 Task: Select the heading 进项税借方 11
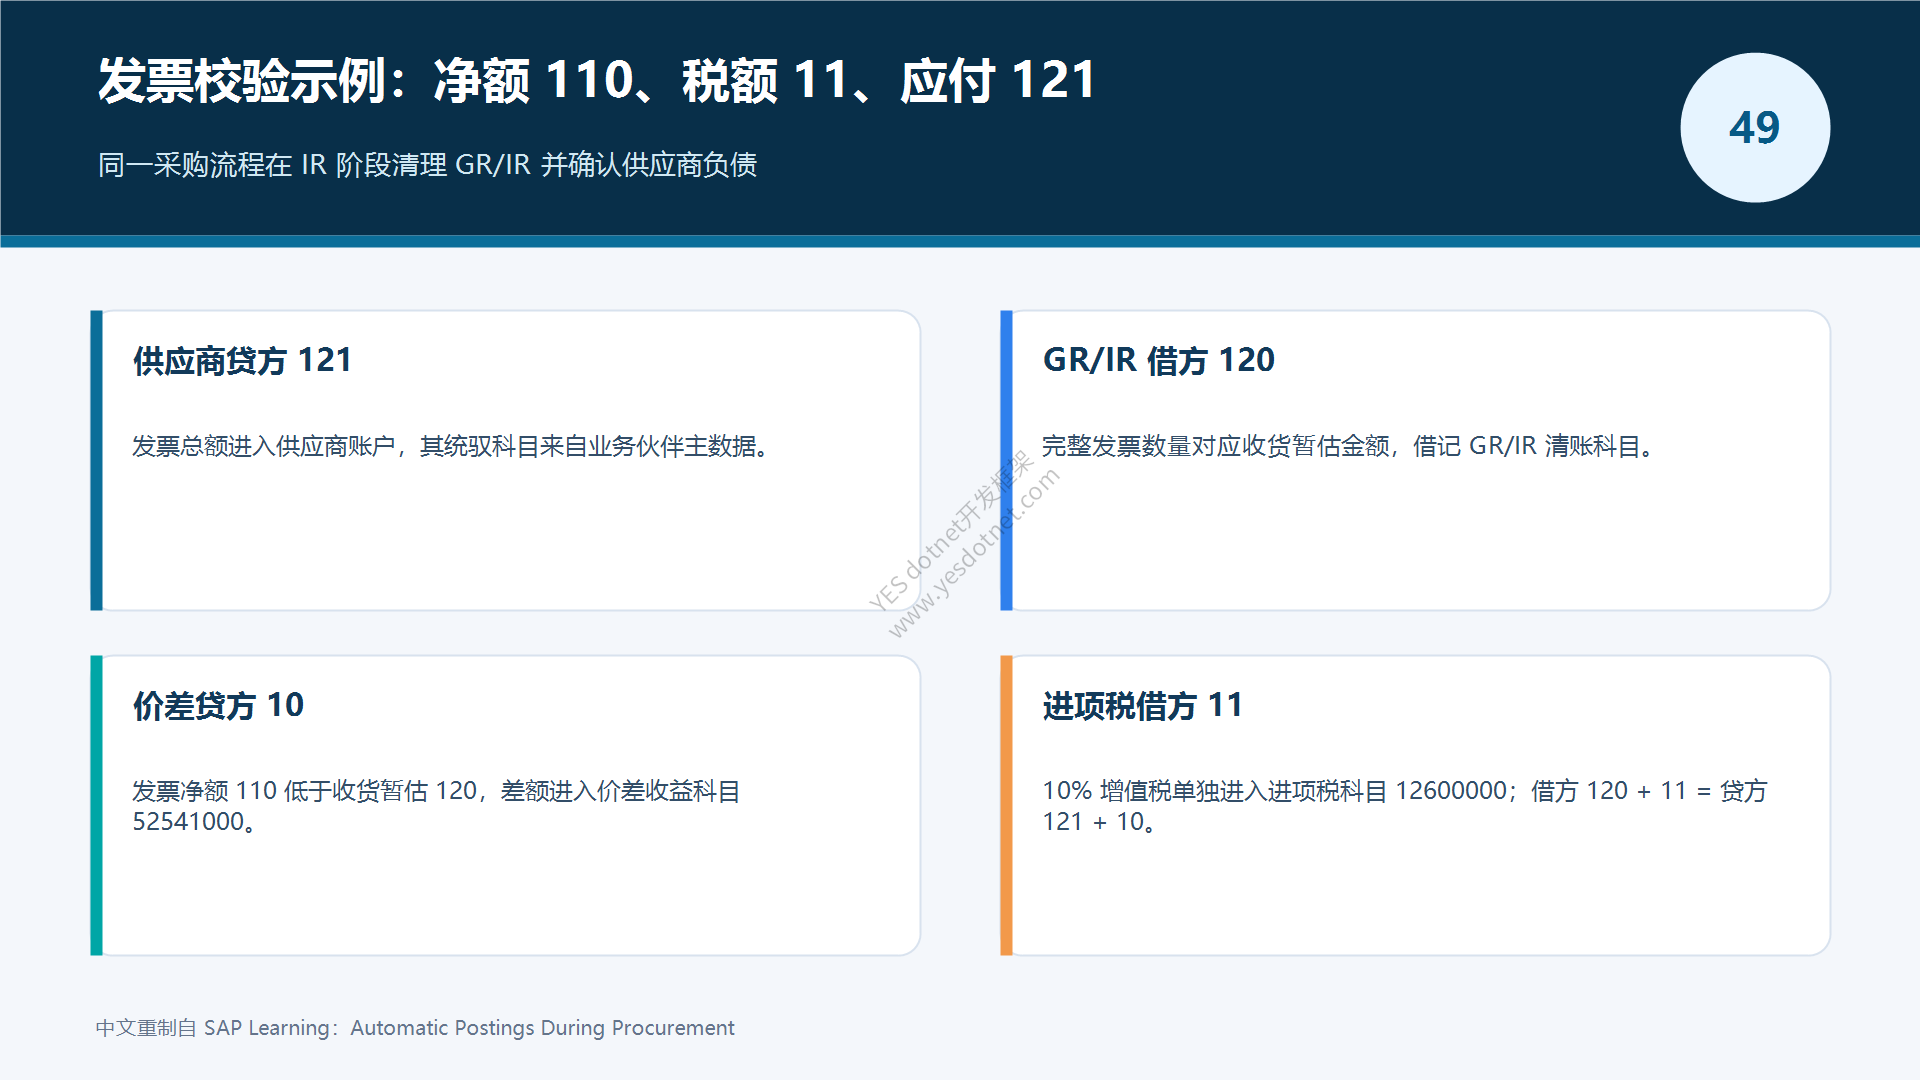[x=1142, y=705]
